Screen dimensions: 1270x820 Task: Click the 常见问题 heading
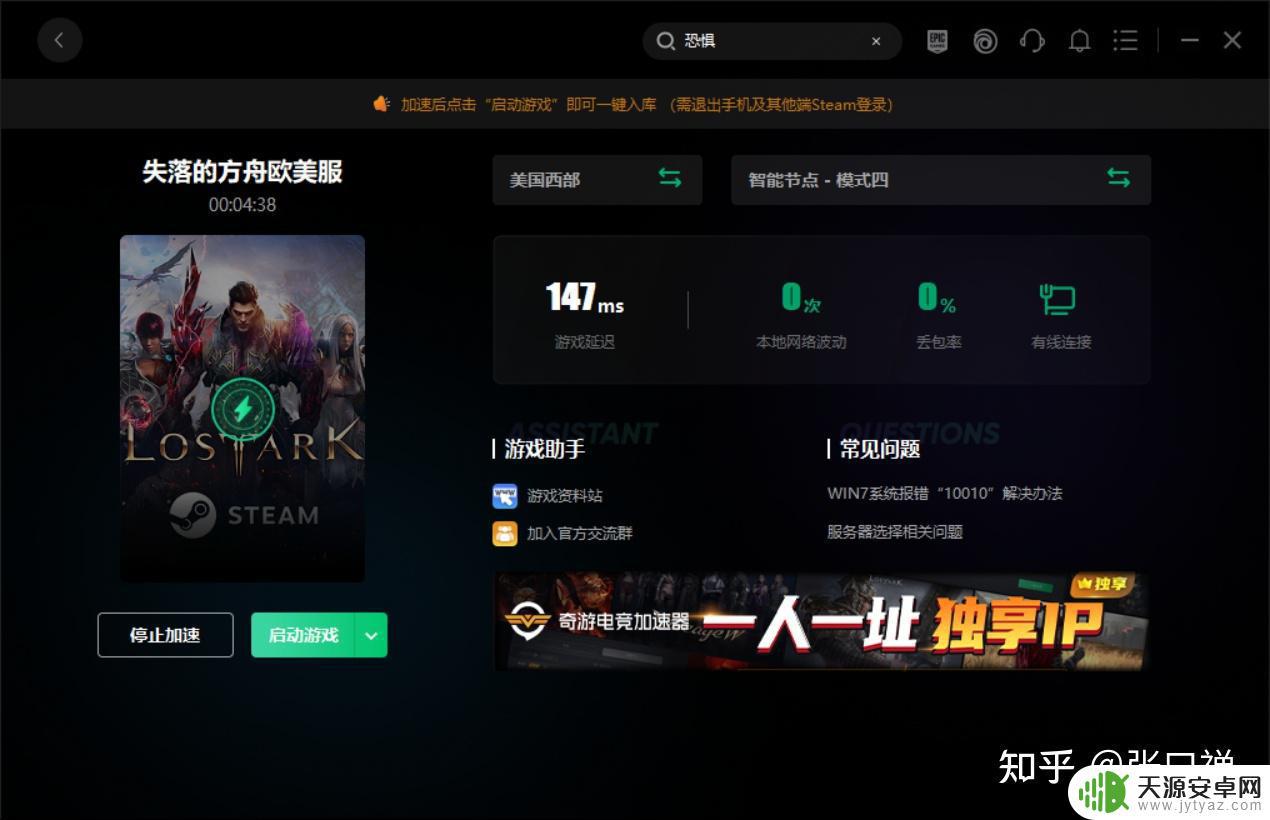pyautogui.click(x=880, y=450)
